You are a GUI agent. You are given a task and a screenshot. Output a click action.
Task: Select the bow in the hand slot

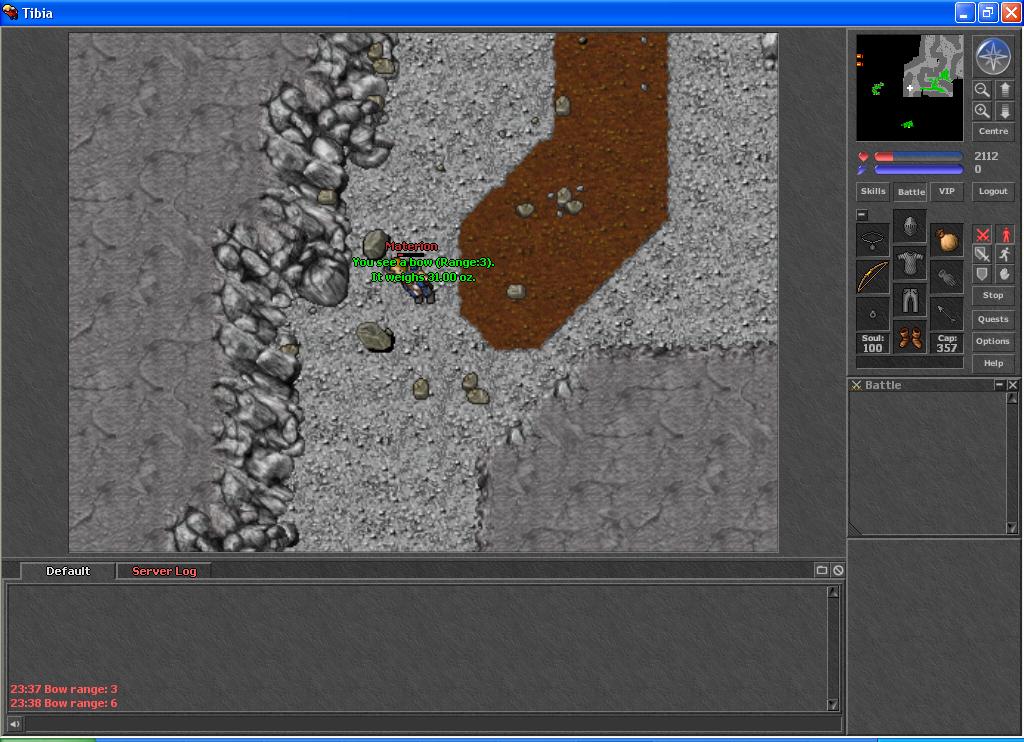click(872, 276)
